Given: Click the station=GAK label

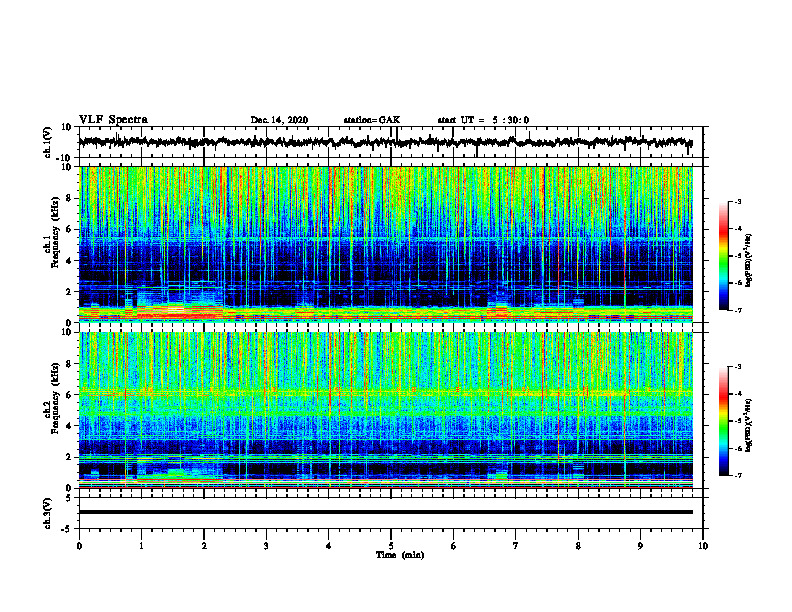Looking at the screenshot, I should (372, 120).
